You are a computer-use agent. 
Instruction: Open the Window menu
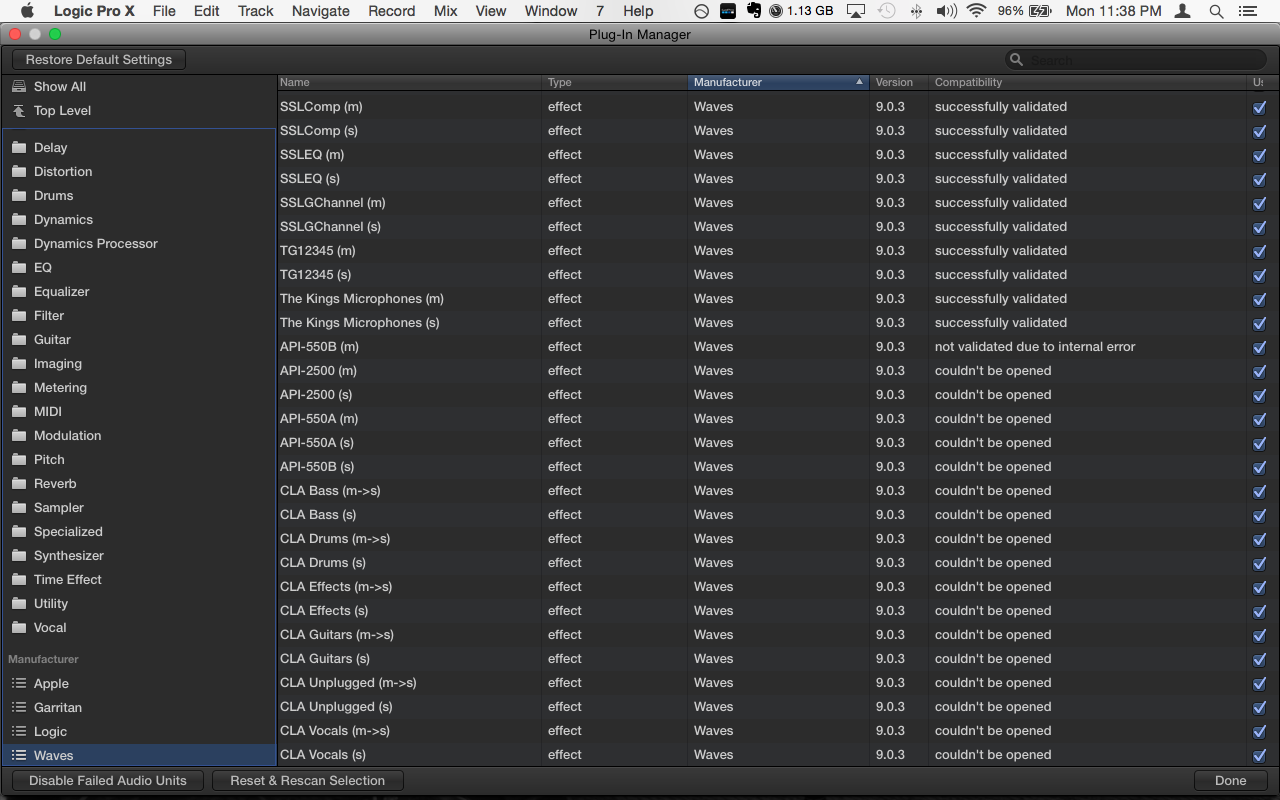551,11
